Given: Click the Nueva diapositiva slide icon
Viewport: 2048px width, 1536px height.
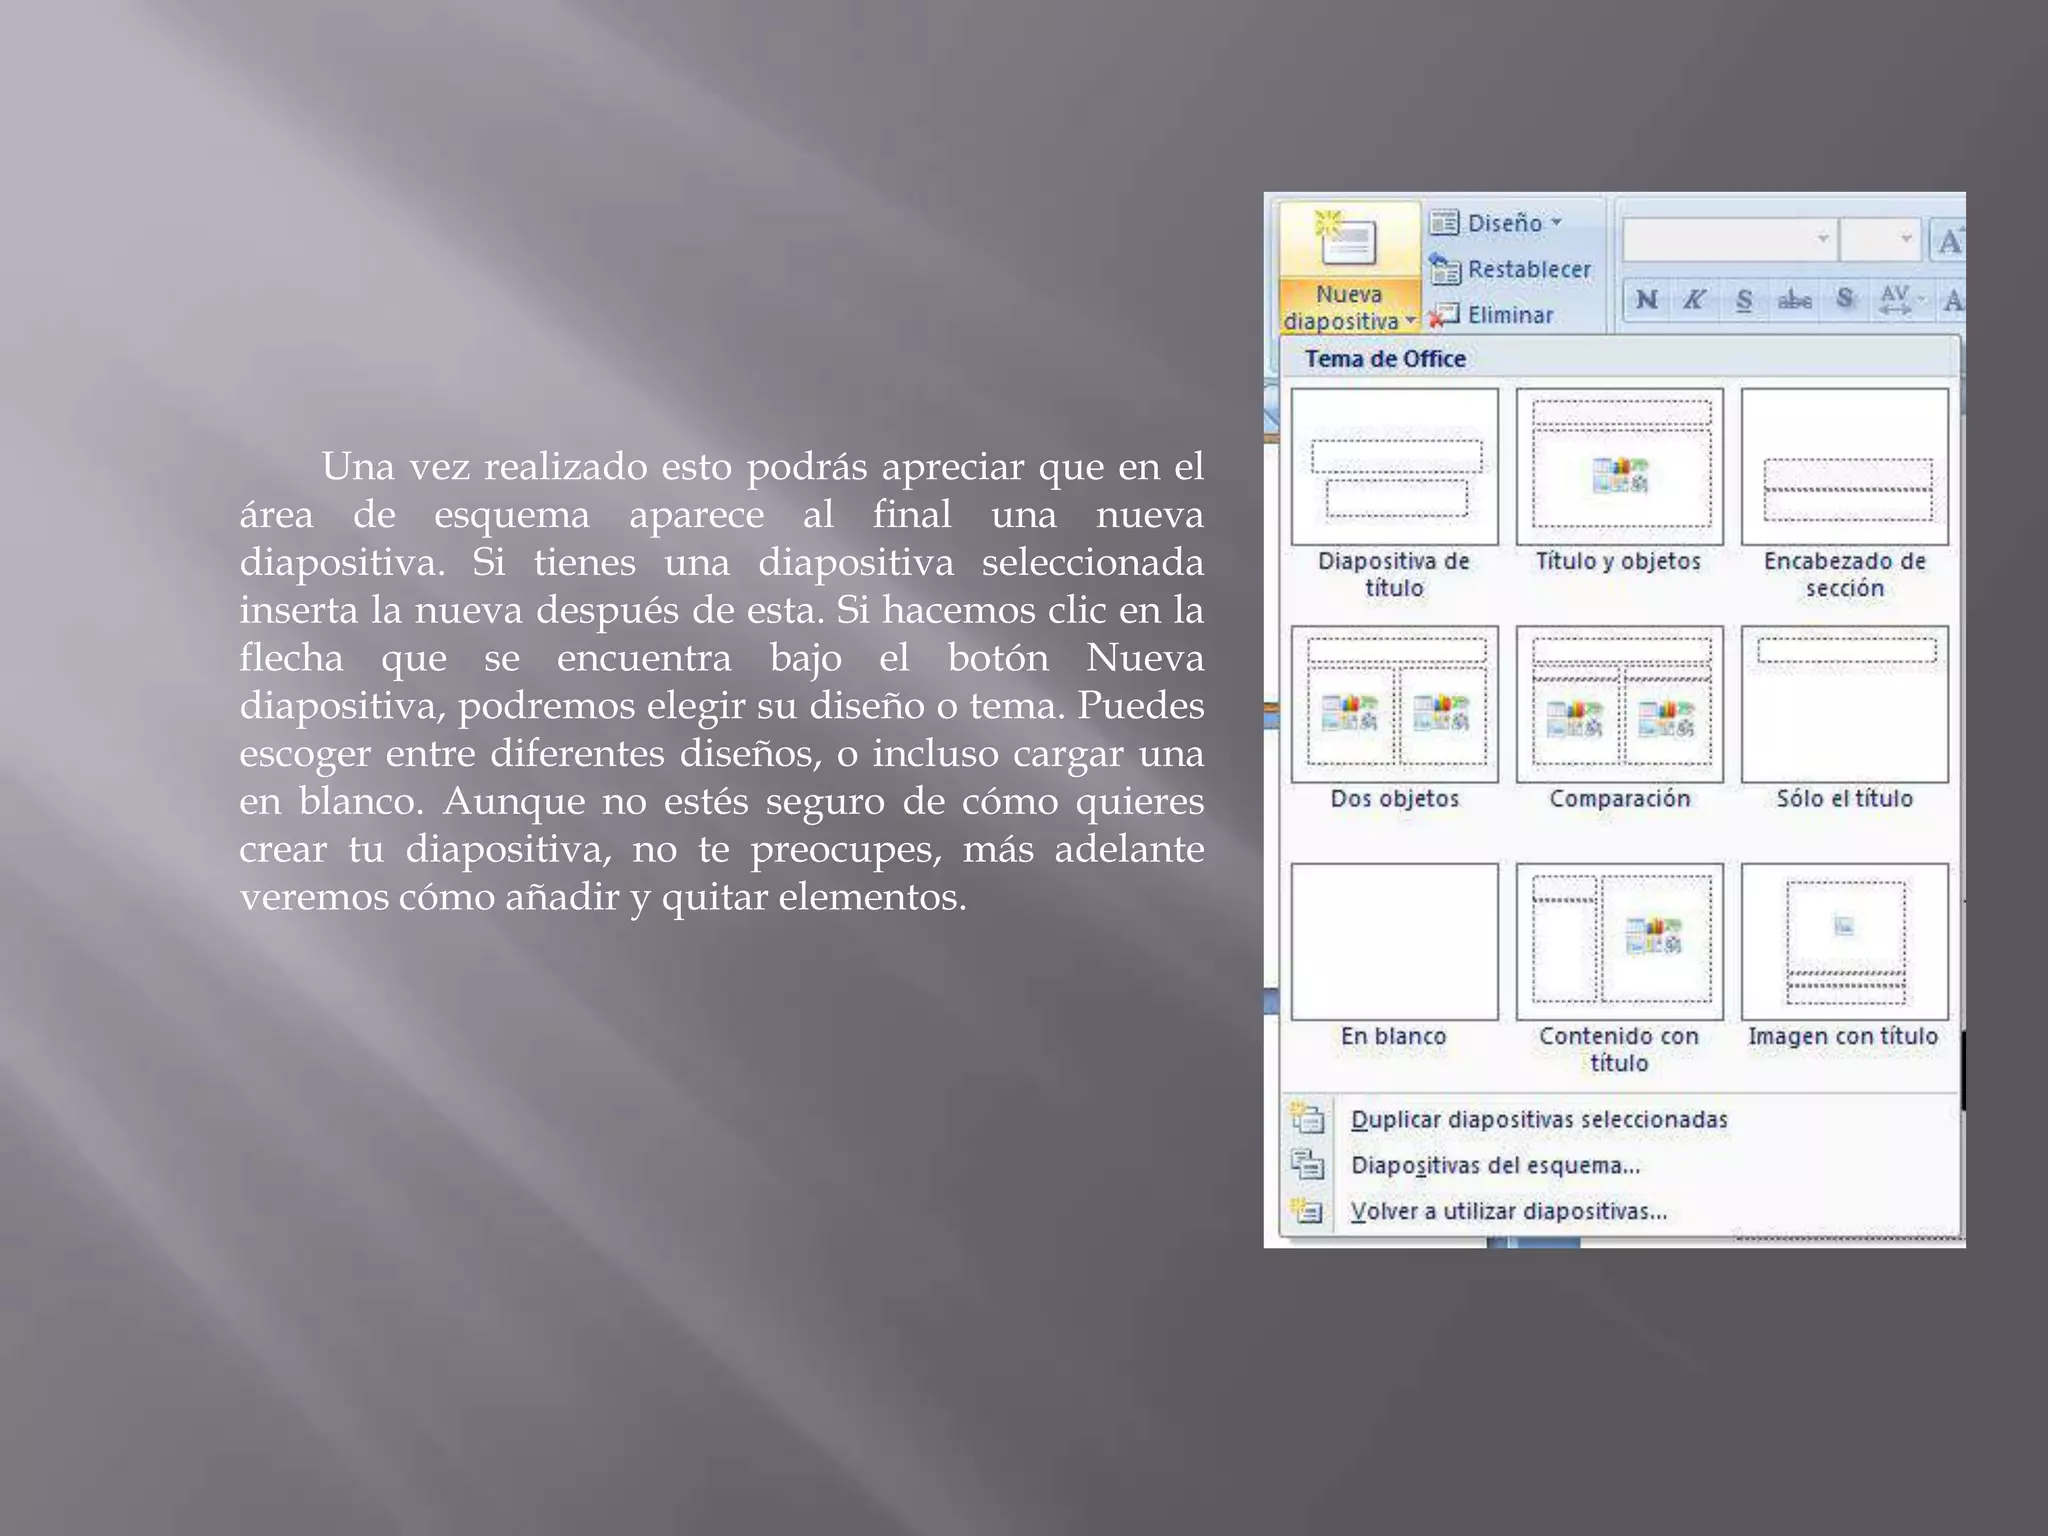Looking at the screenshot, I should pos(1346,242).
